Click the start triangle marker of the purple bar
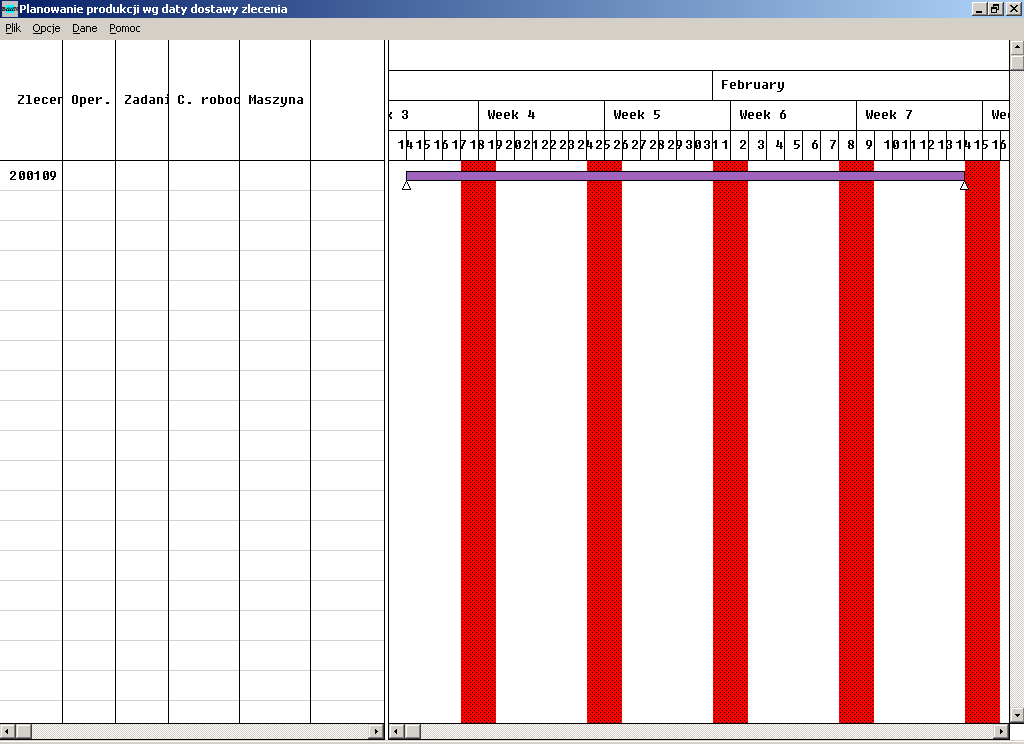The width and height of the screenshot is (1024, 744). click(406, 185)
